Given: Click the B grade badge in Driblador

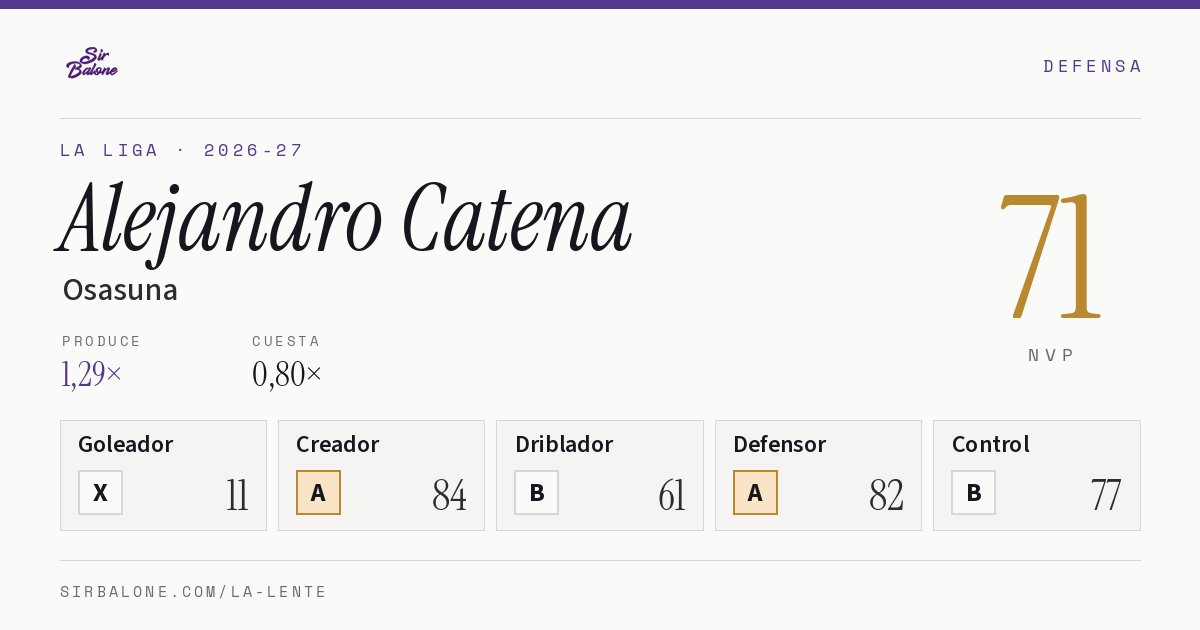Looking at the screenshot, I should 537,492.
